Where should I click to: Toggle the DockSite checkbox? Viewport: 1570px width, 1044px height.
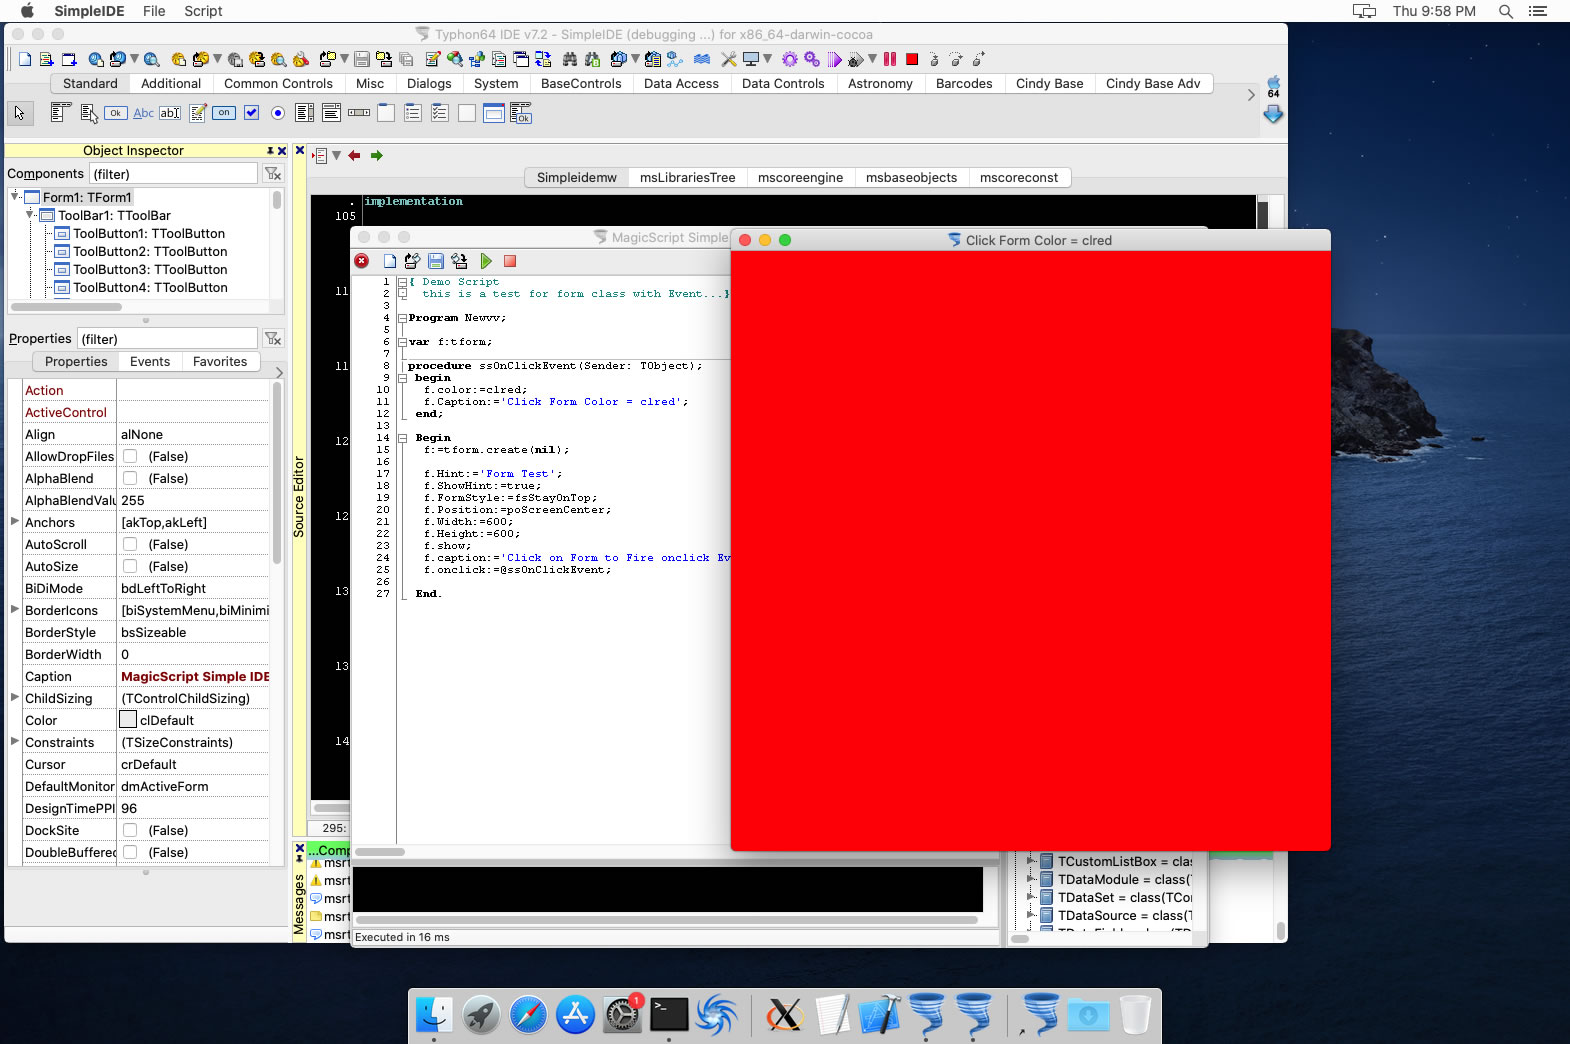tap(130, 830)
